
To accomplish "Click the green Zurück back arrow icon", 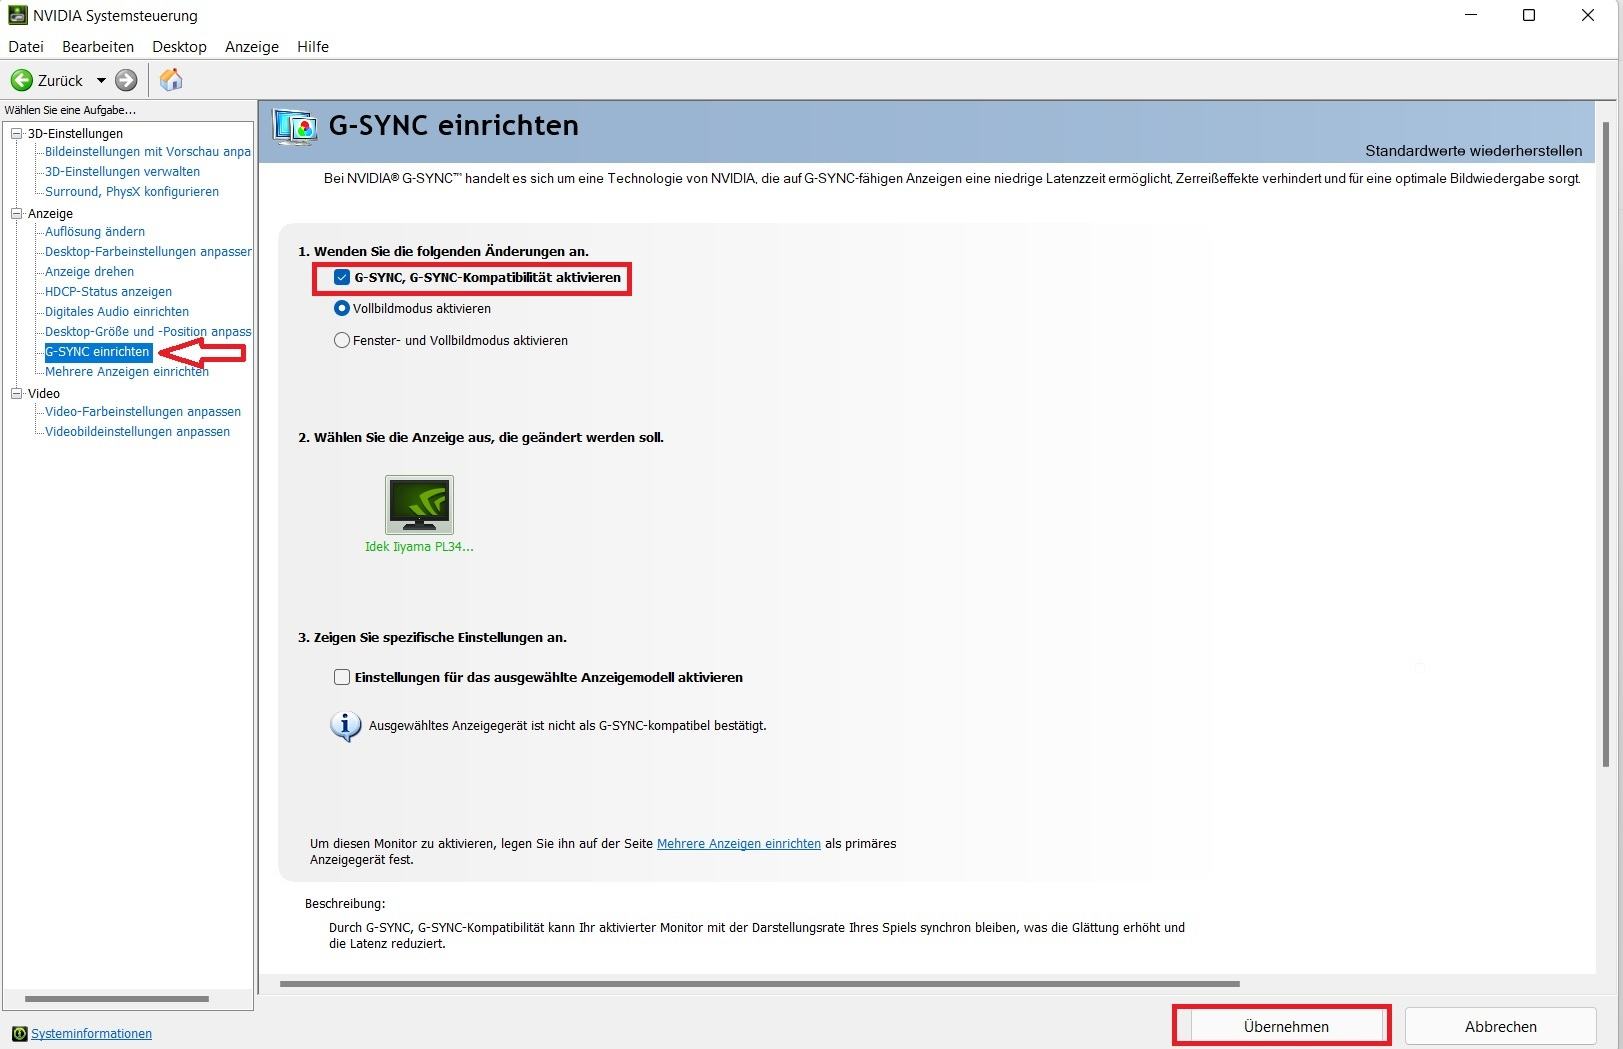I will (21, 80).
